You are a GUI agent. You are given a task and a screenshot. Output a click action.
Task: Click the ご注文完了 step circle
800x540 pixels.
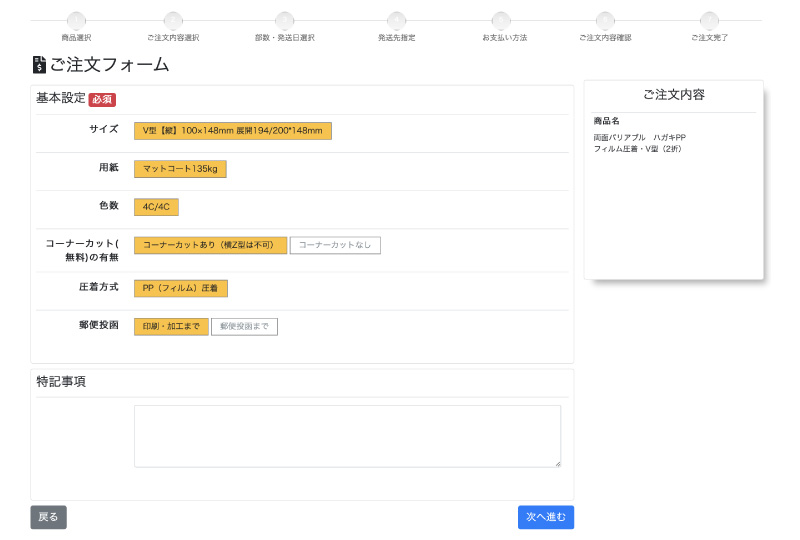tap(709, 20)
